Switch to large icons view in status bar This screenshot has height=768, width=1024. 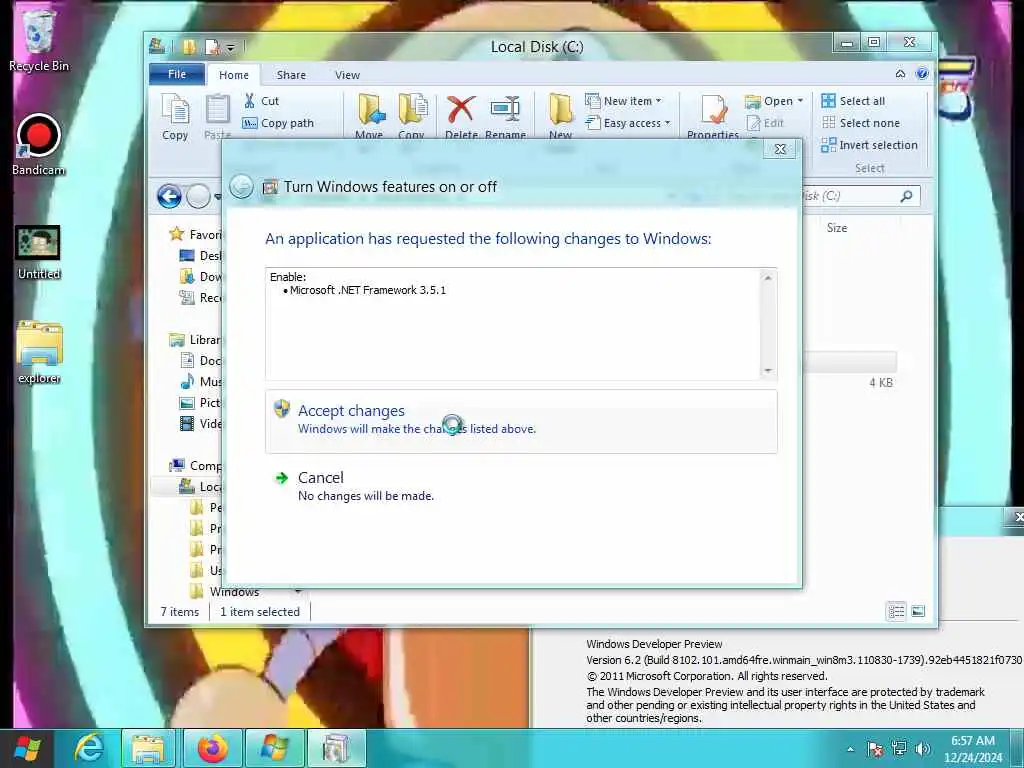coord(918,611)
